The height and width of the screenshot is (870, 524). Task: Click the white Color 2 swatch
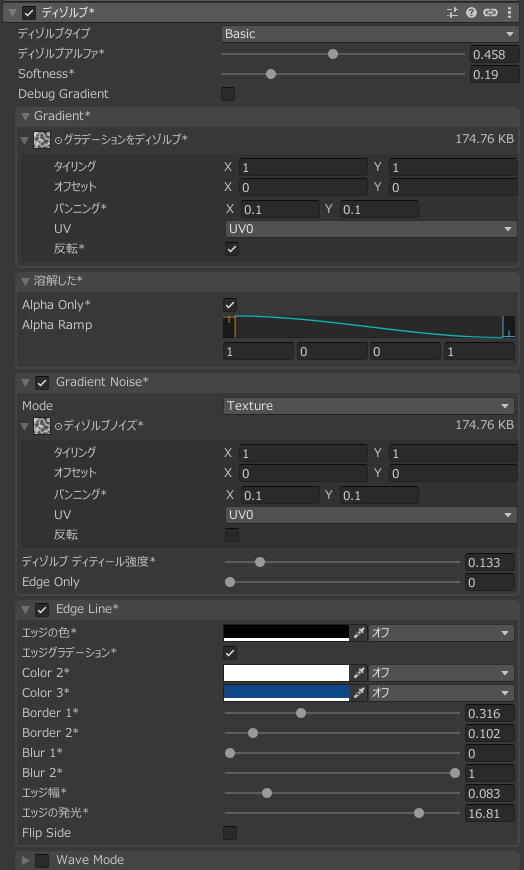coord(286,672)
